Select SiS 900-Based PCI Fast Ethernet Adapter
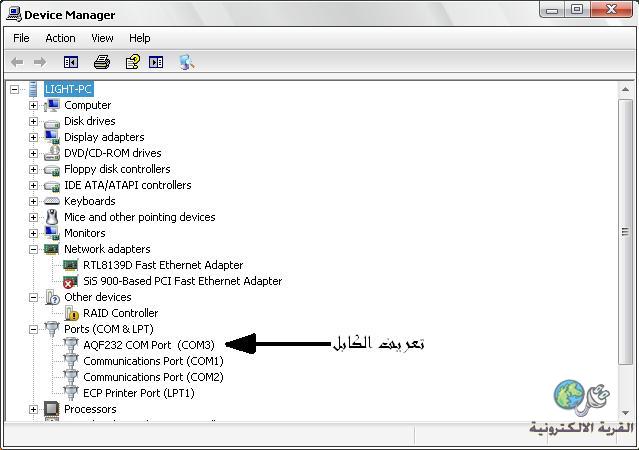Screen dimensions: 639x450 click(x=183, y=281)
